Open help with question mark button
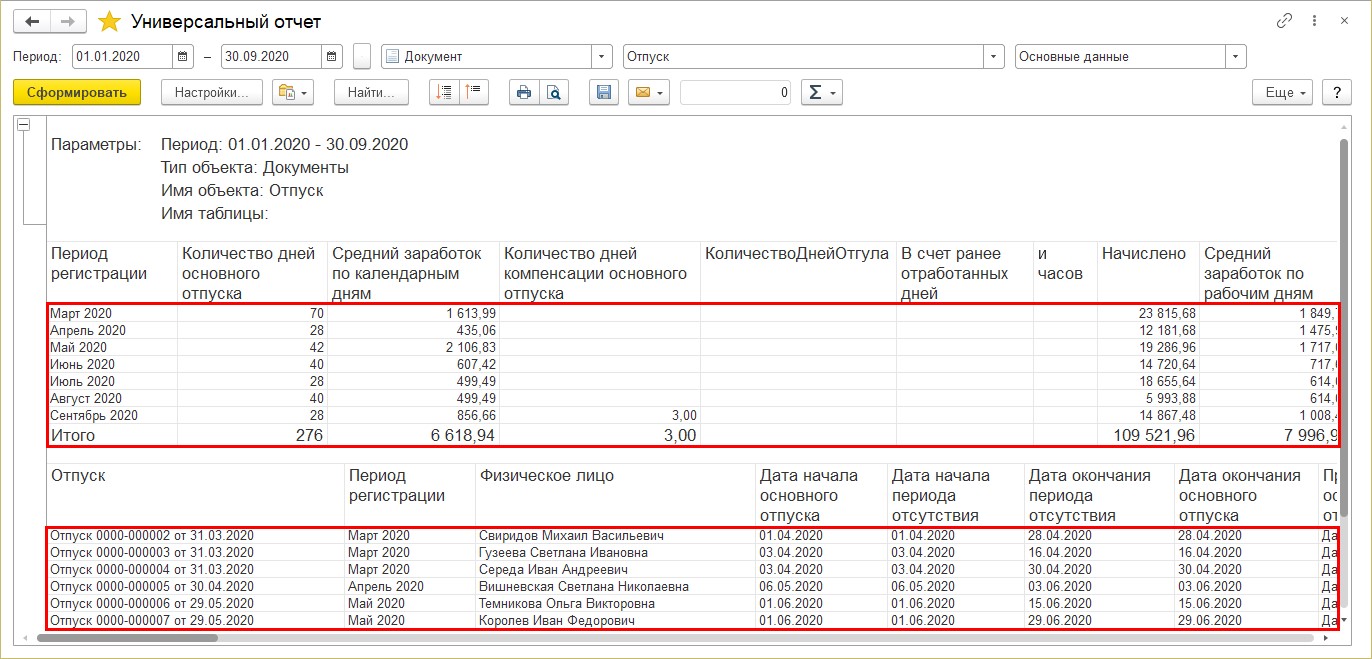Image resolution: width=1372 pixels, height=659 pixels. click(1337, 92)
